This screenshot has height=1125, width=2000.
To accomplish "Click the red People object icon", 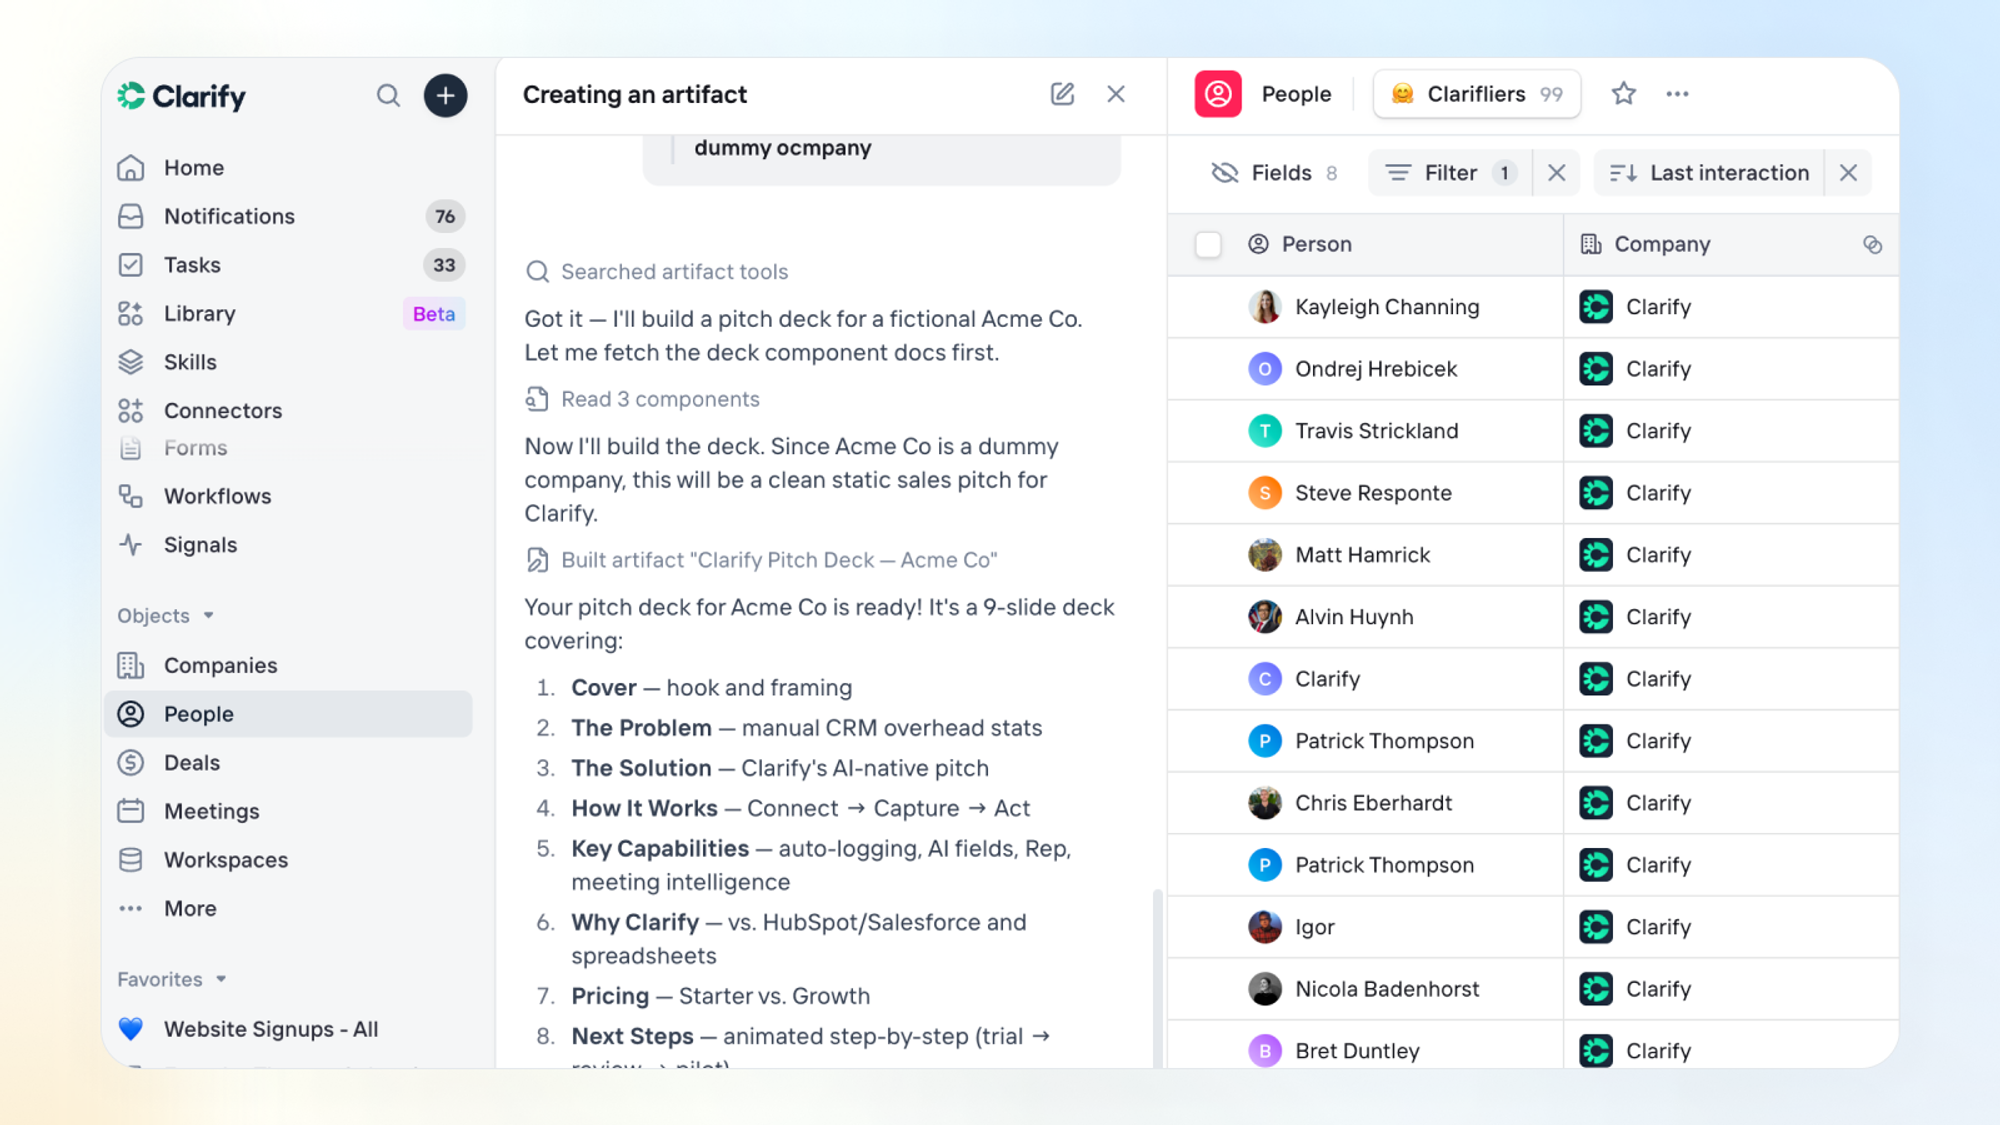I will pyautogui.click(x=1218, y=94).
